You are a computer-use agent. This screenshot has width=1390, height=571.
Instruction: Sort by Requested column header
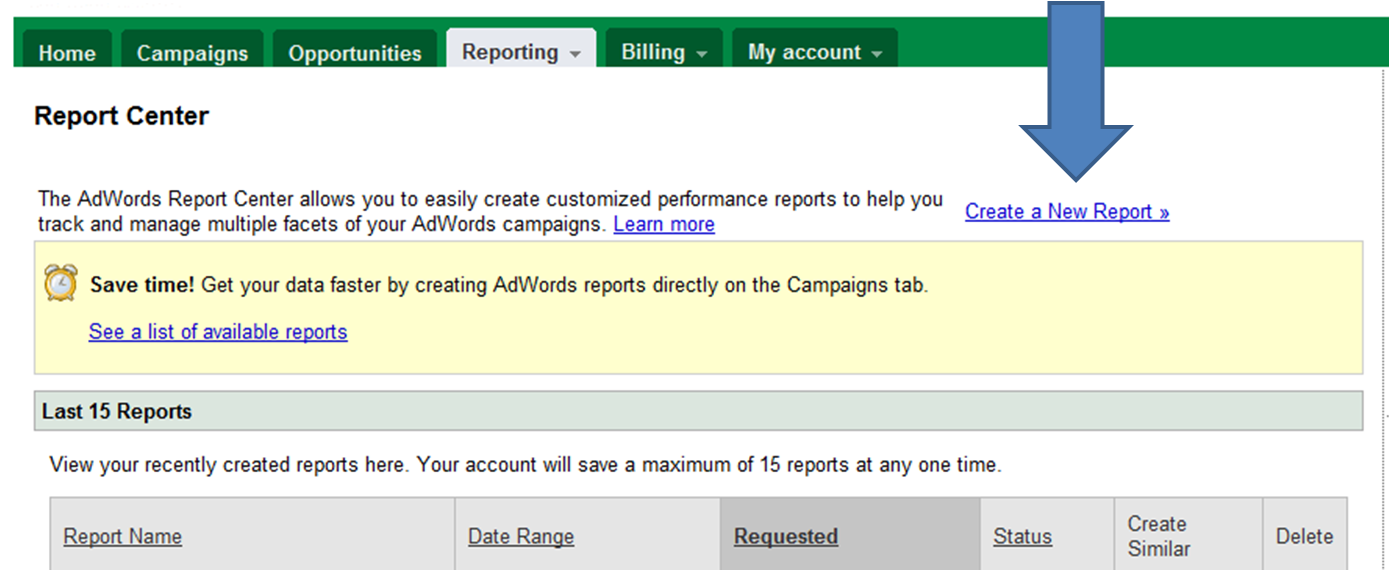(786, 537)
